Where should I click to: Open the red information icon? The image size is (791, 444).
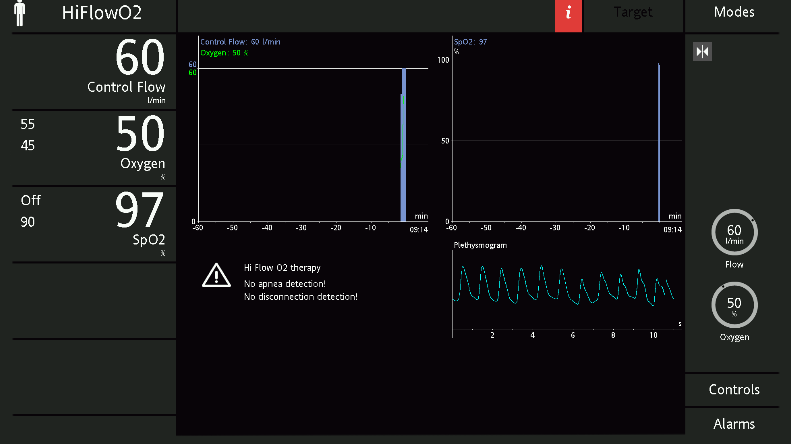(568, 15)
